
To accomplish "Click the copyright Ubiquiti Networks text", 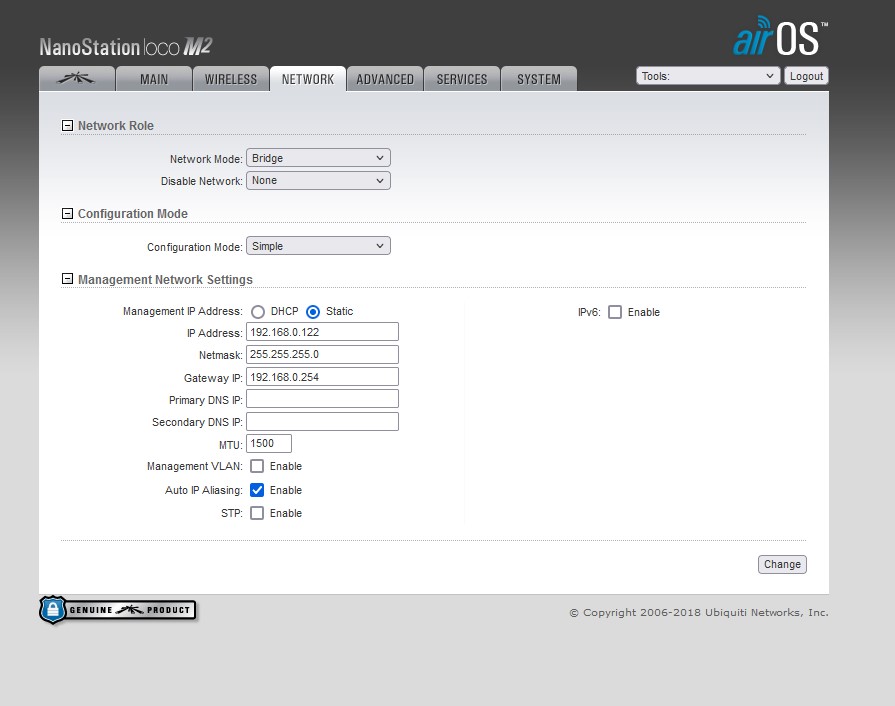I will coord(699,612).
